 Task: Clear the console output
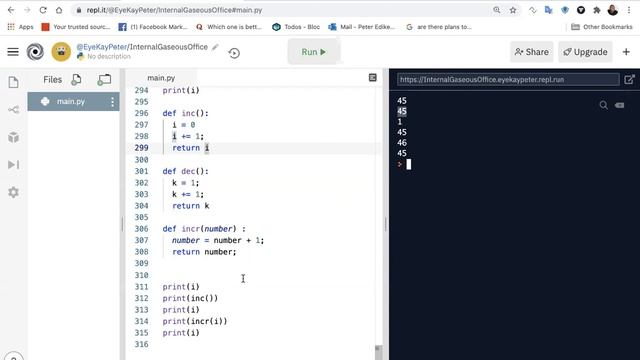click(620, 105)
